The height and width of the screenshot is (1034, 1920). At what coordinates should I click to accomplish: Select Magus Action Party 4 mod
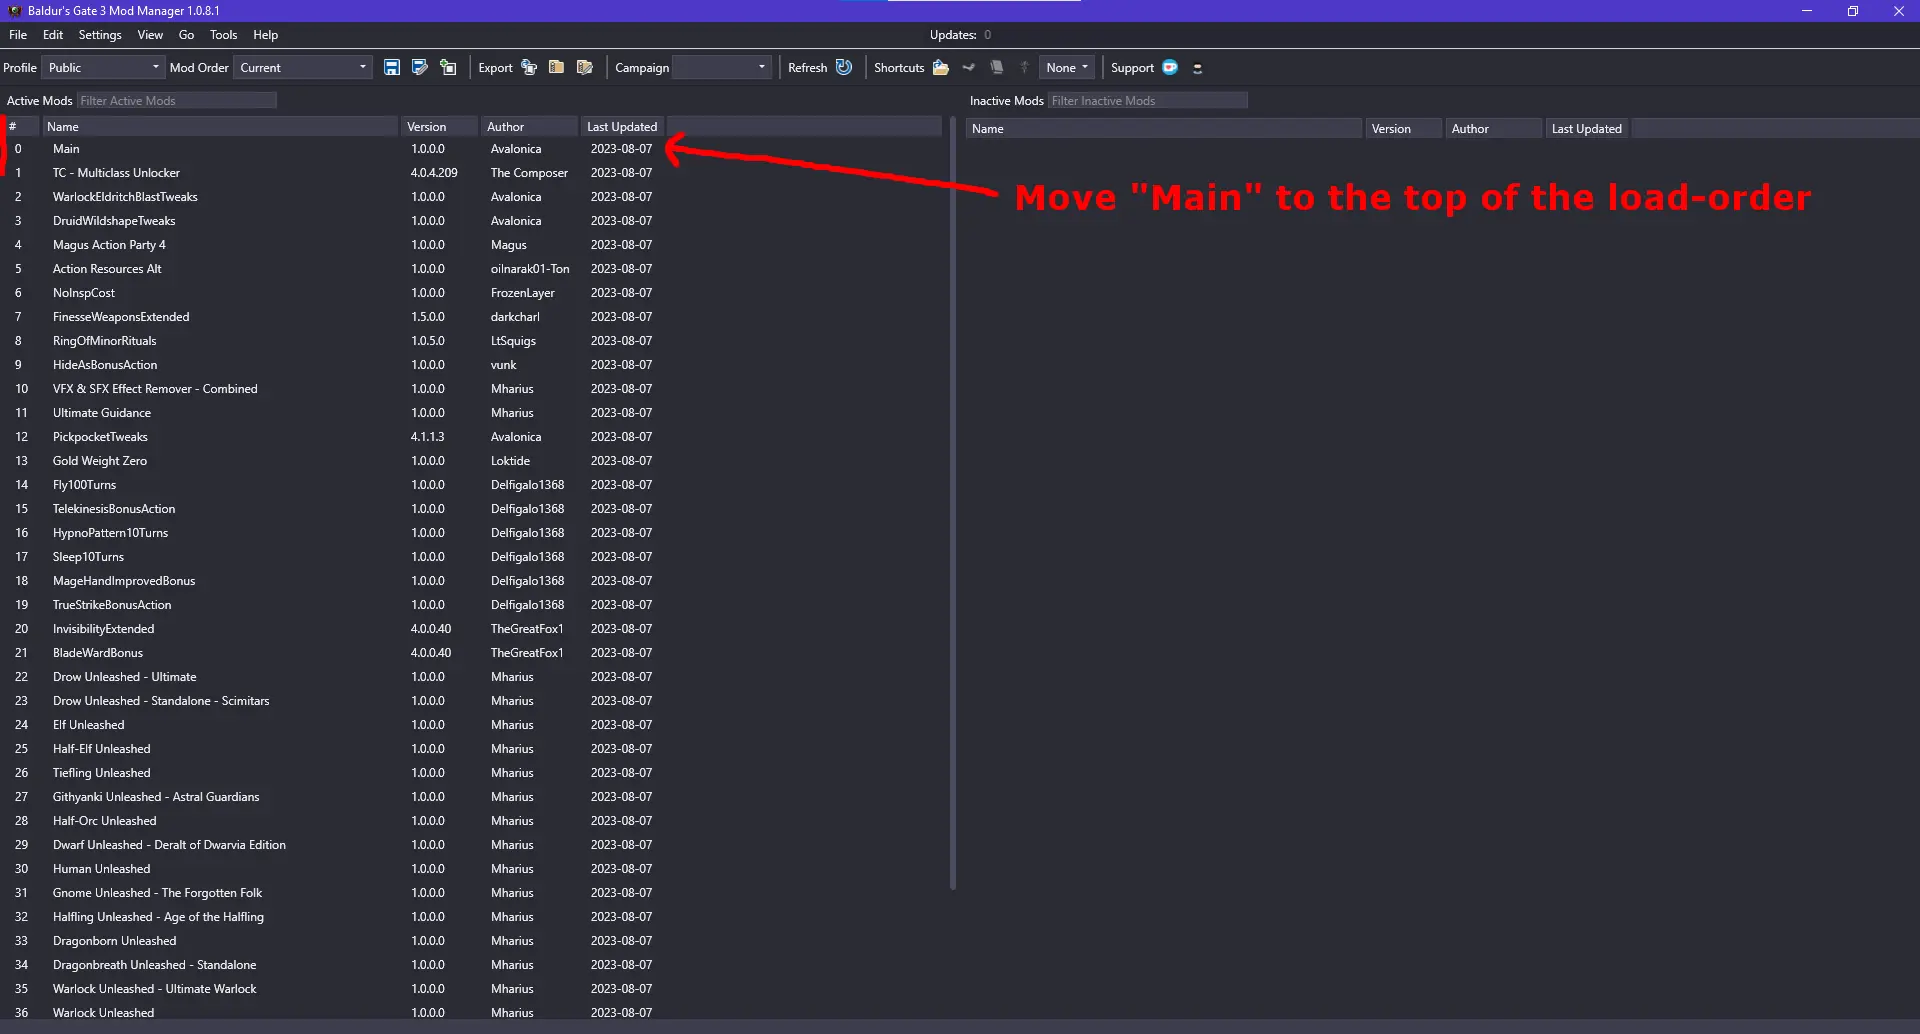[470, 245]
